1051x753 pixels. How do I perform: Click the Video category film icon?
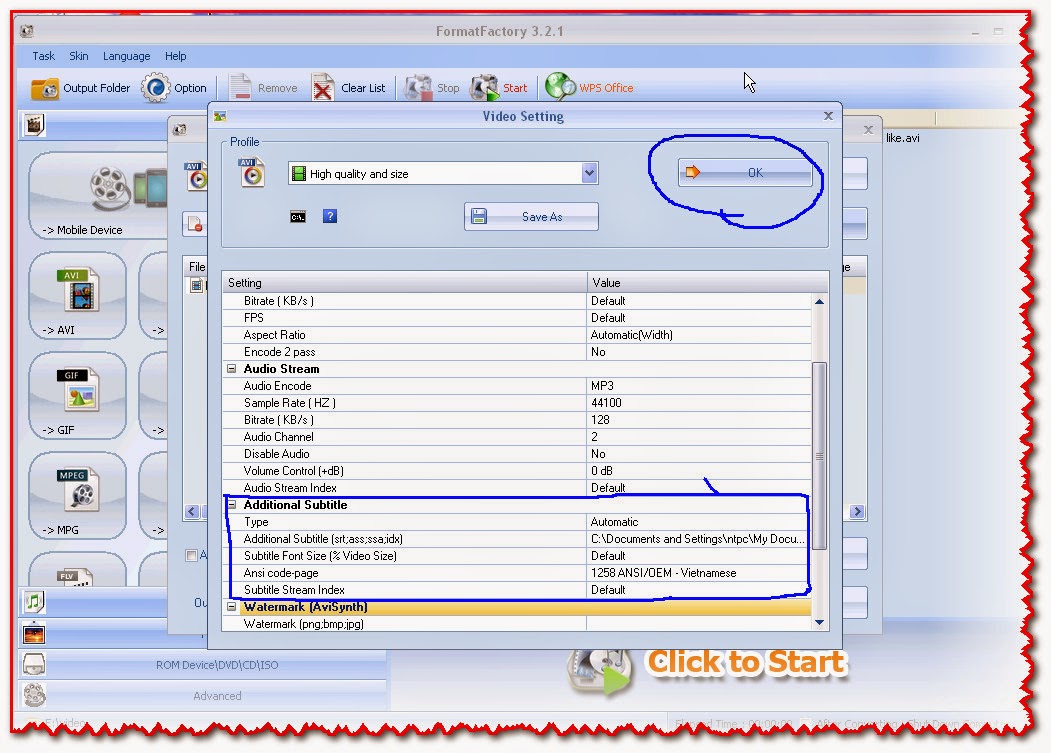click(34, 125)
